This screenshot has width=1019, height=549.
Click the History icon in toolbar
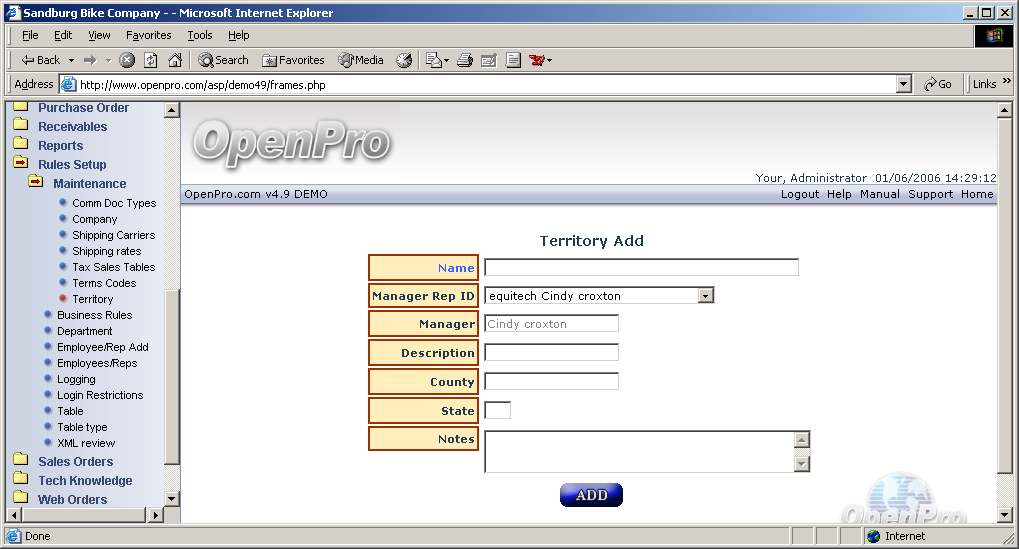pyautogui.click(x=404, y=60)
